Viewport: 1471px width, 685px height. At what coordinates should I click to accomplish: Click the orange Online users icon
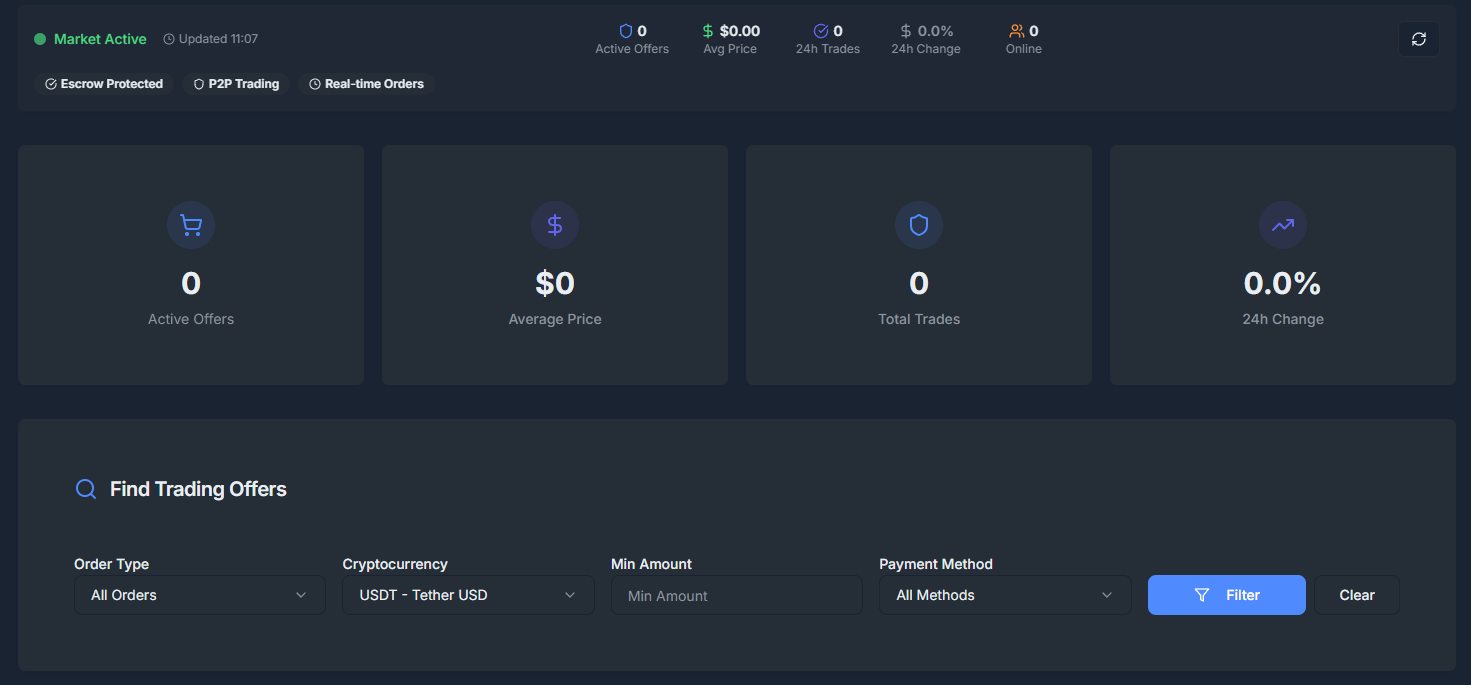pyautogui.click(x=1016, y=31)
